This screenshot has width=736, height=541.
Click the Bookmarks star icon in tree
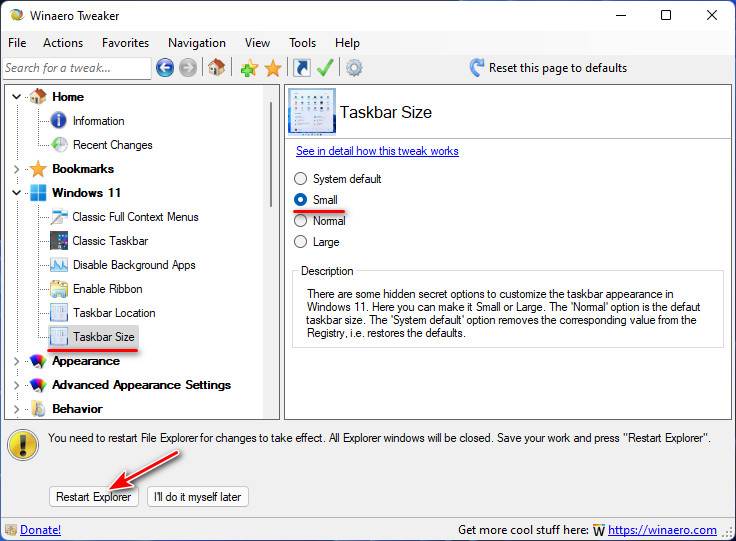(x=38, y=168)
